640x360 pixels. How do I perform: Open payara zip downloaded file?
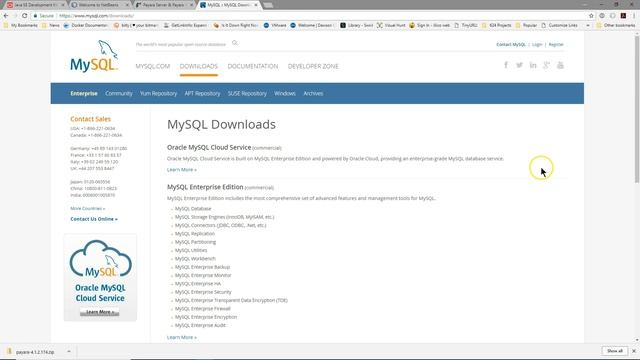(35, 351)
